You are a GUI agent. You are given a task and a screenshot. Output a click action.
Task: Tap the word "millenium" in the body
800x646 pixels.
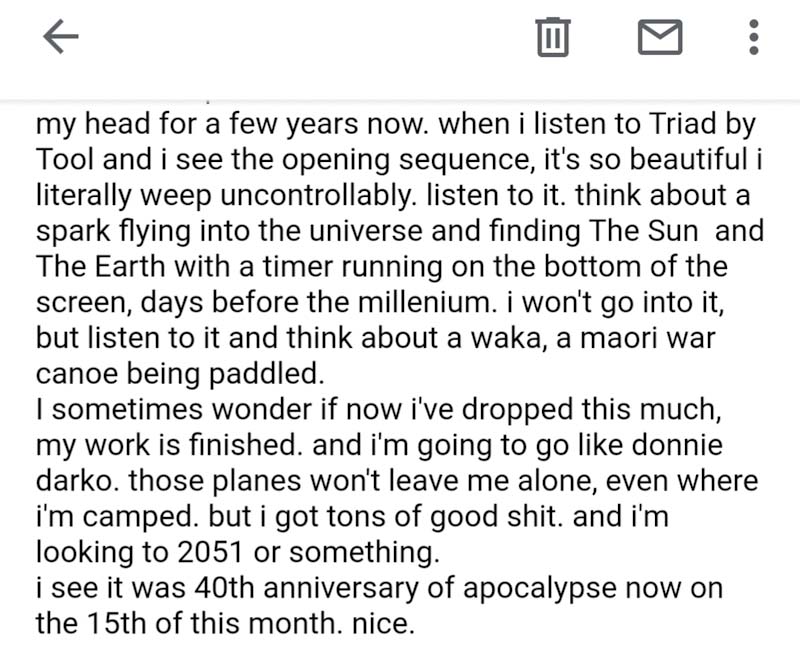[x=501, y=302]
